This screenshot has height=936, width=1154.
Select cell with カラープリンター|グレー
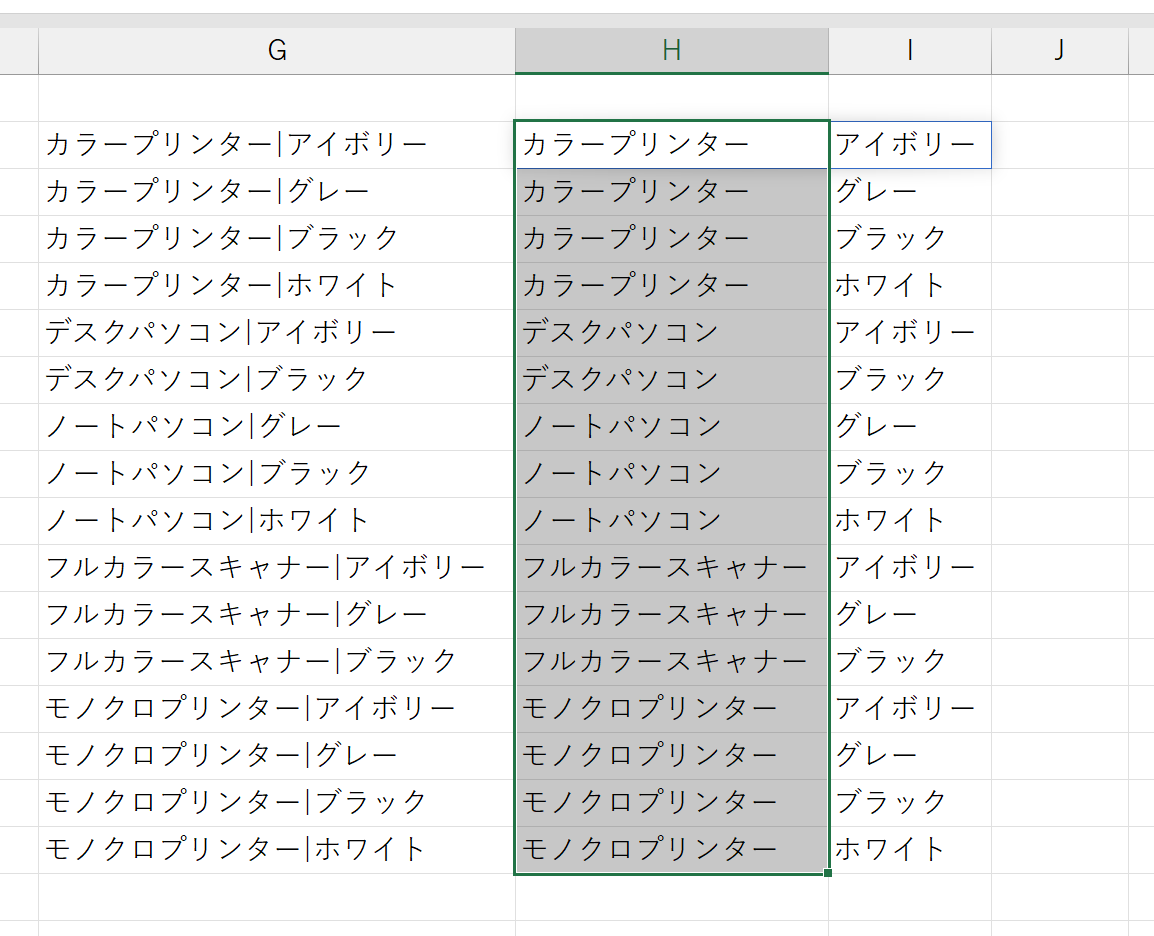click(x=277, y=192)
